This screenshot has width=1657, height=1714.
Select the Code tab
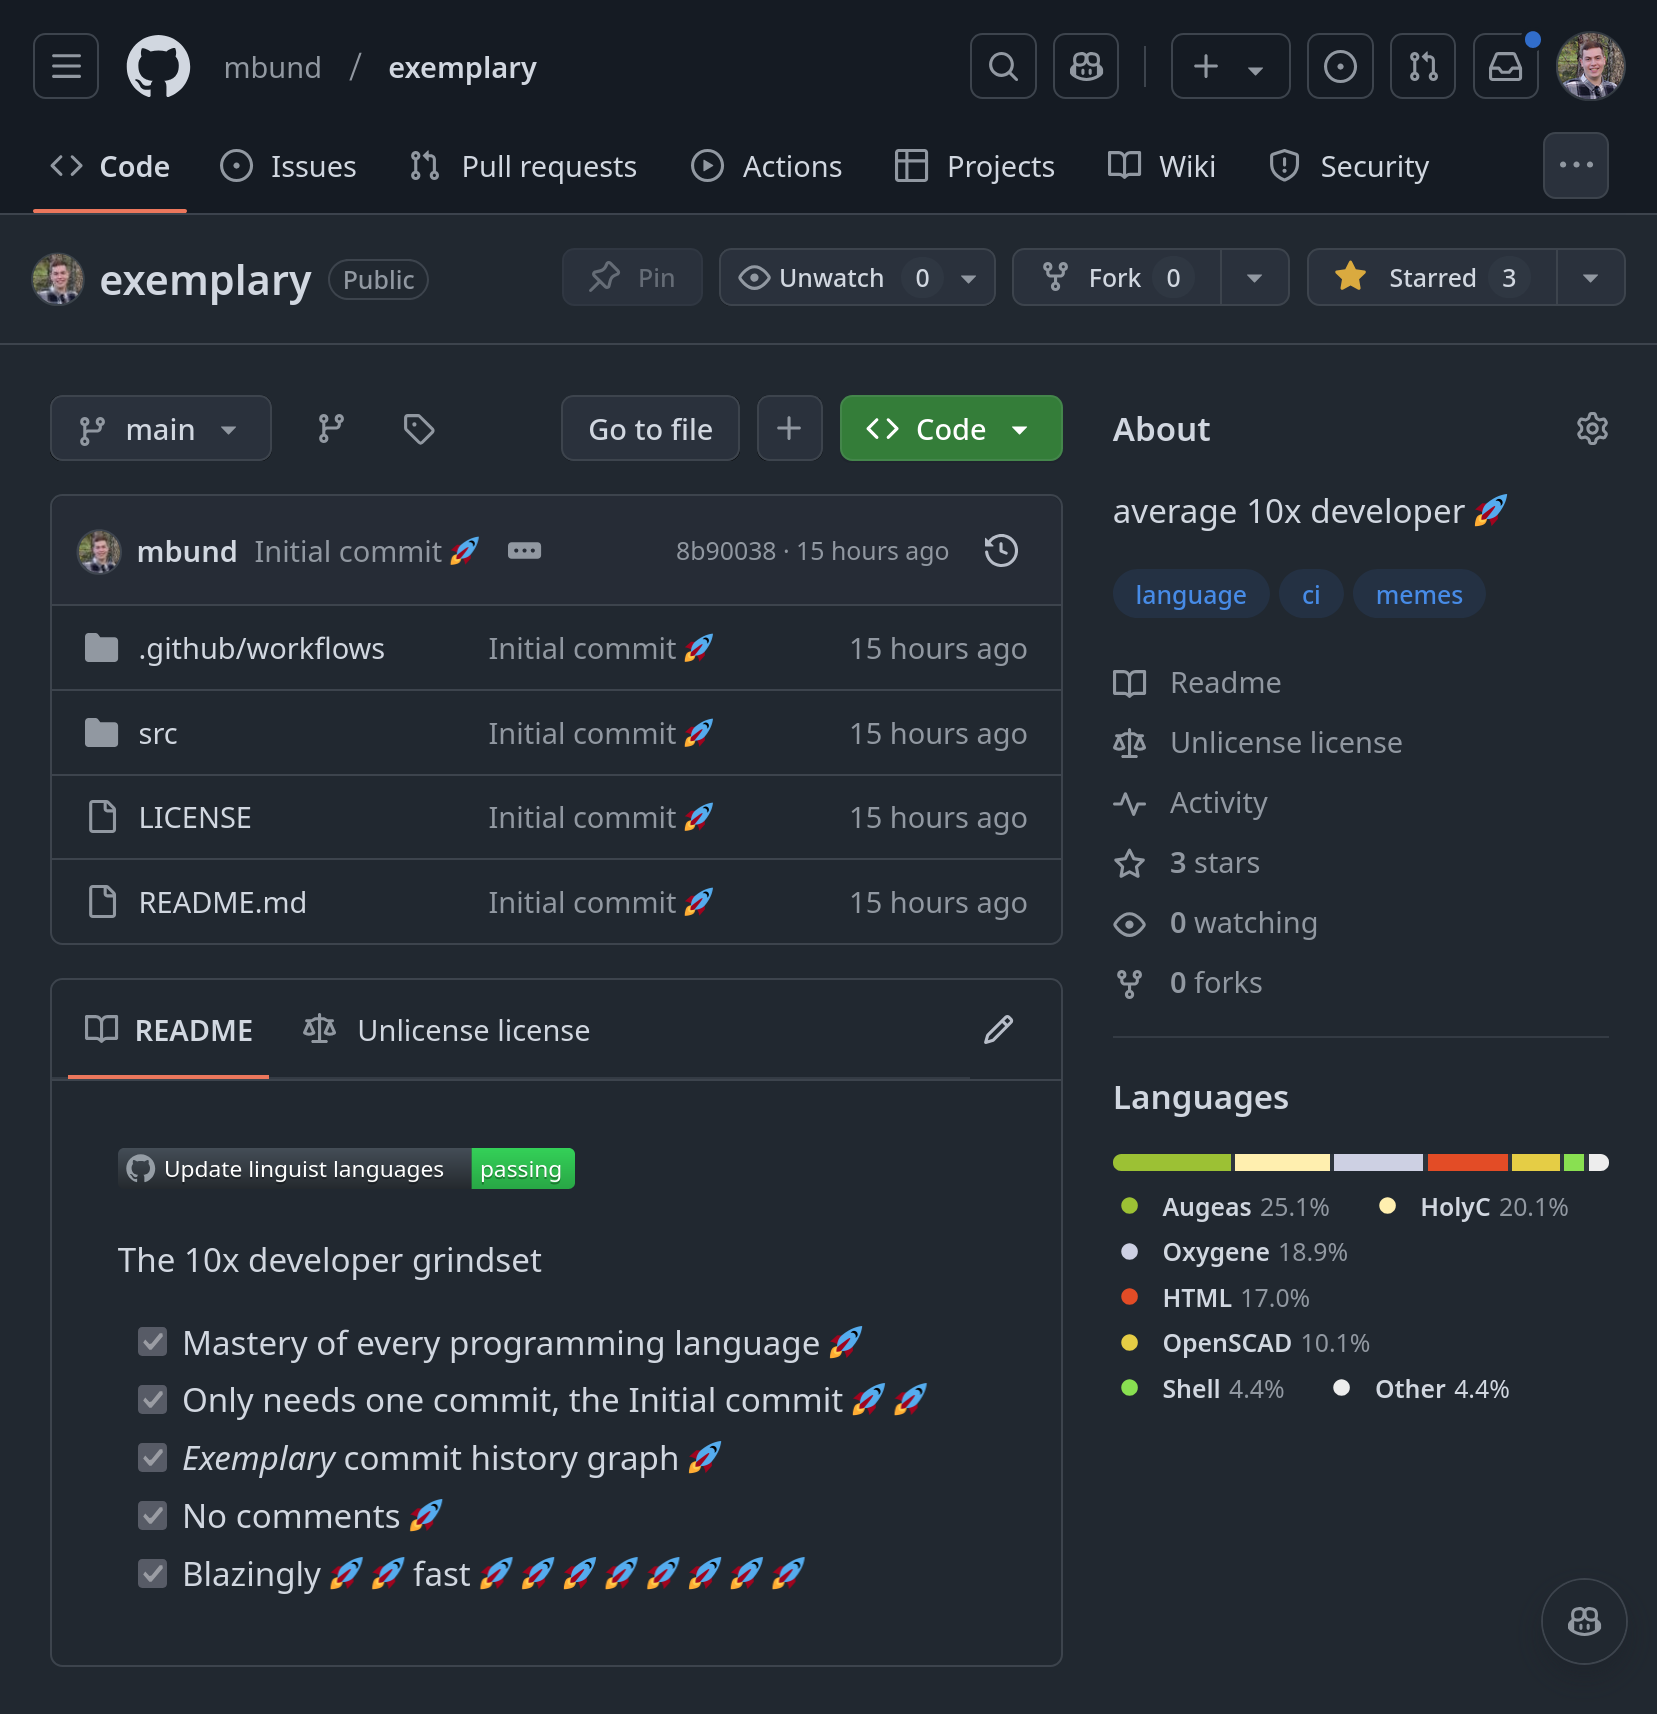tap(110, 166)
